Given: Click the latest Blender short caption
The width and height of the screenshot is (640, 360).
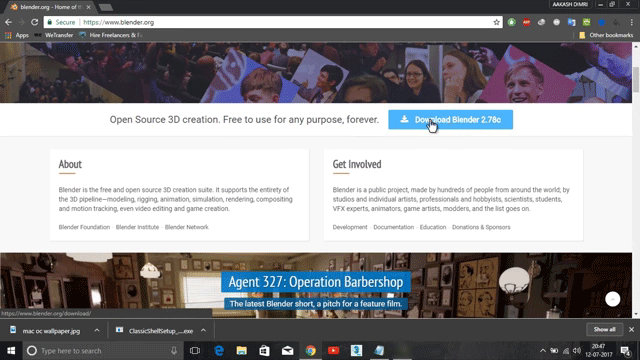Looking at the screenshot, I should [316, 304].
